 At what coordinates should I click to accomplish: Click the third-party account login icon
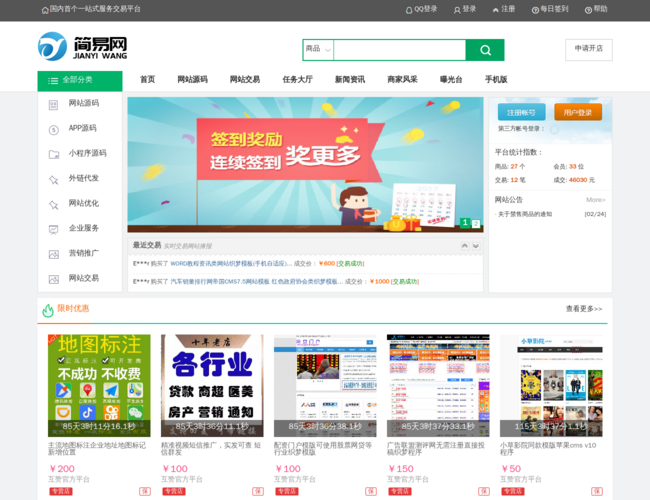point(554,130)
